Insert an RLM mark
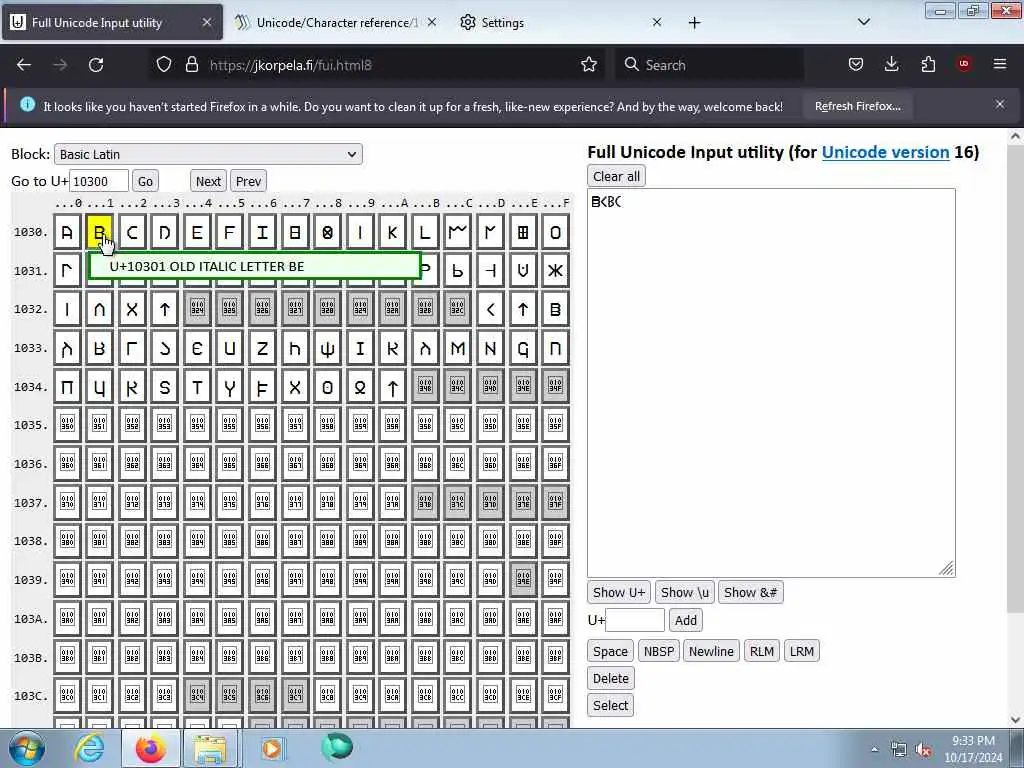The image size is (1024, 768). coord(761,651)
